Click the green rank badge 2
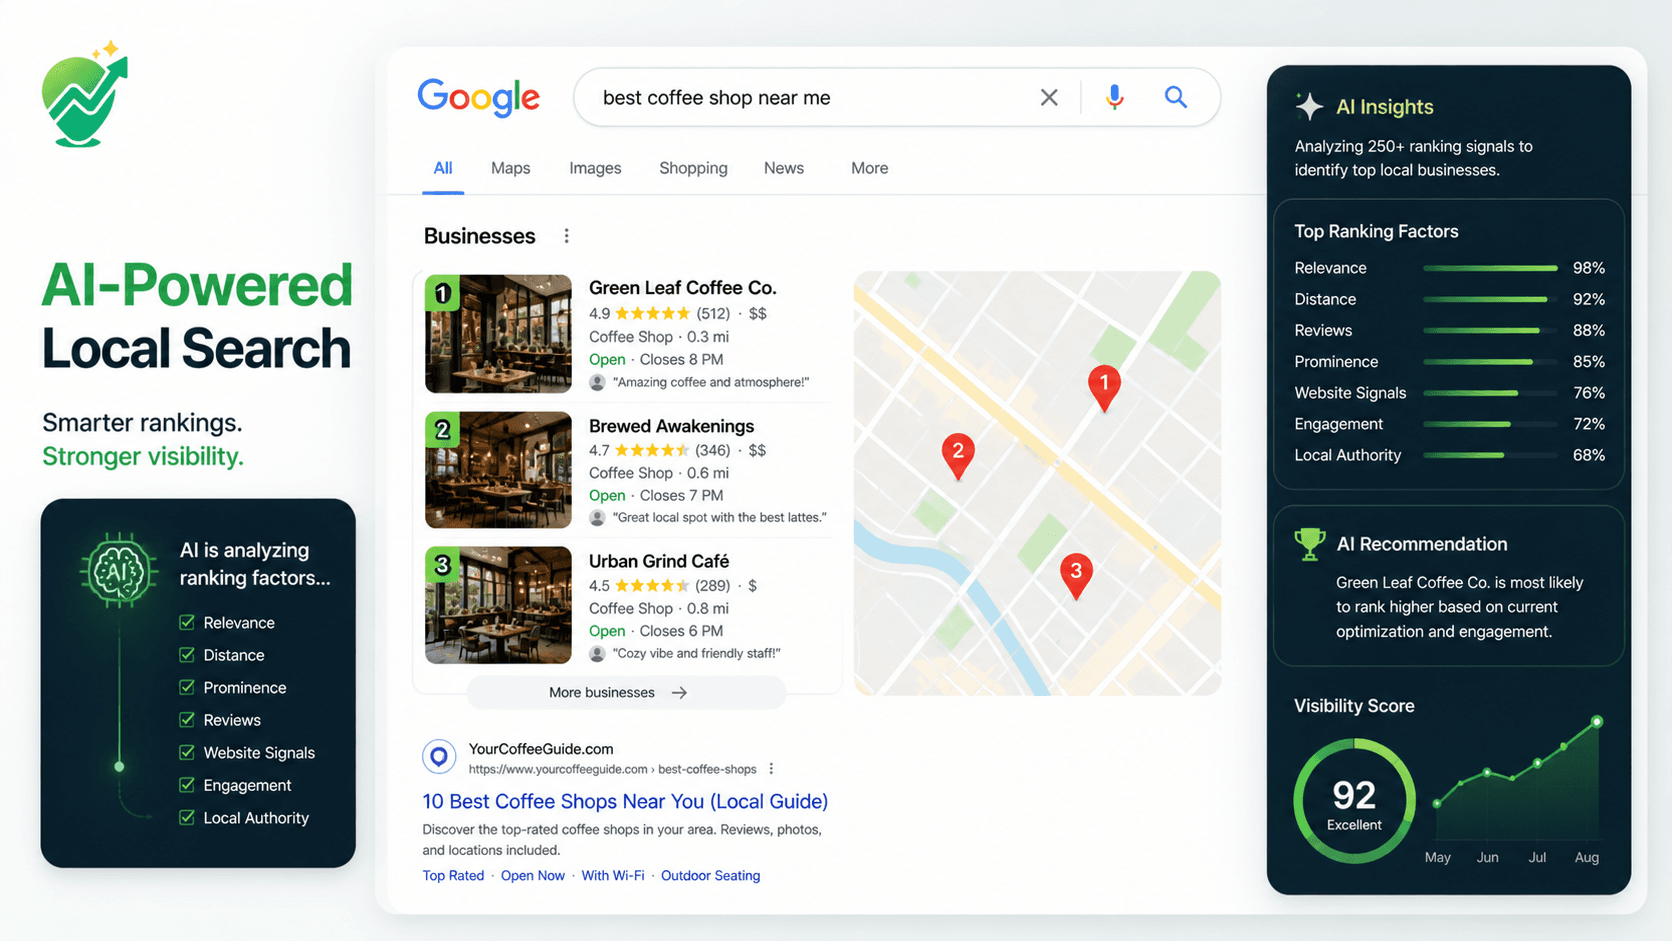This screenshot has height=941, width=1672. (442, 430)
